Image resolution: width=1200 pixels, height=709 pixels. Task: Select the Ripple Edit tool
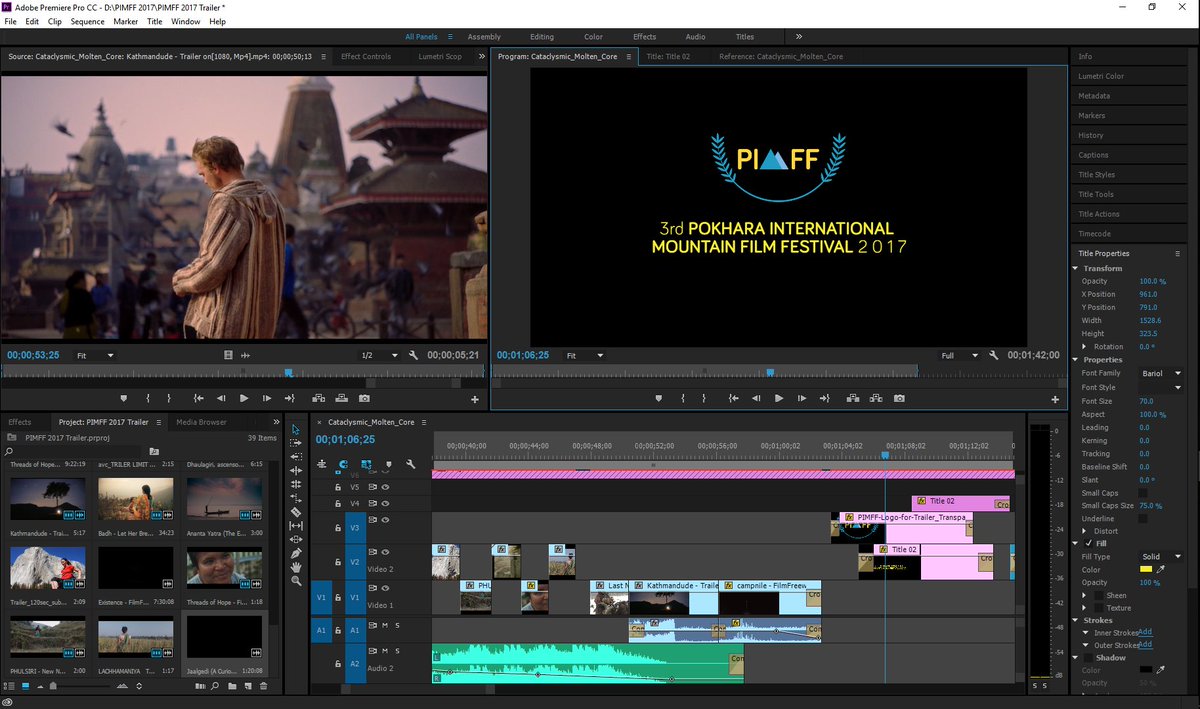tap(296, 470)
